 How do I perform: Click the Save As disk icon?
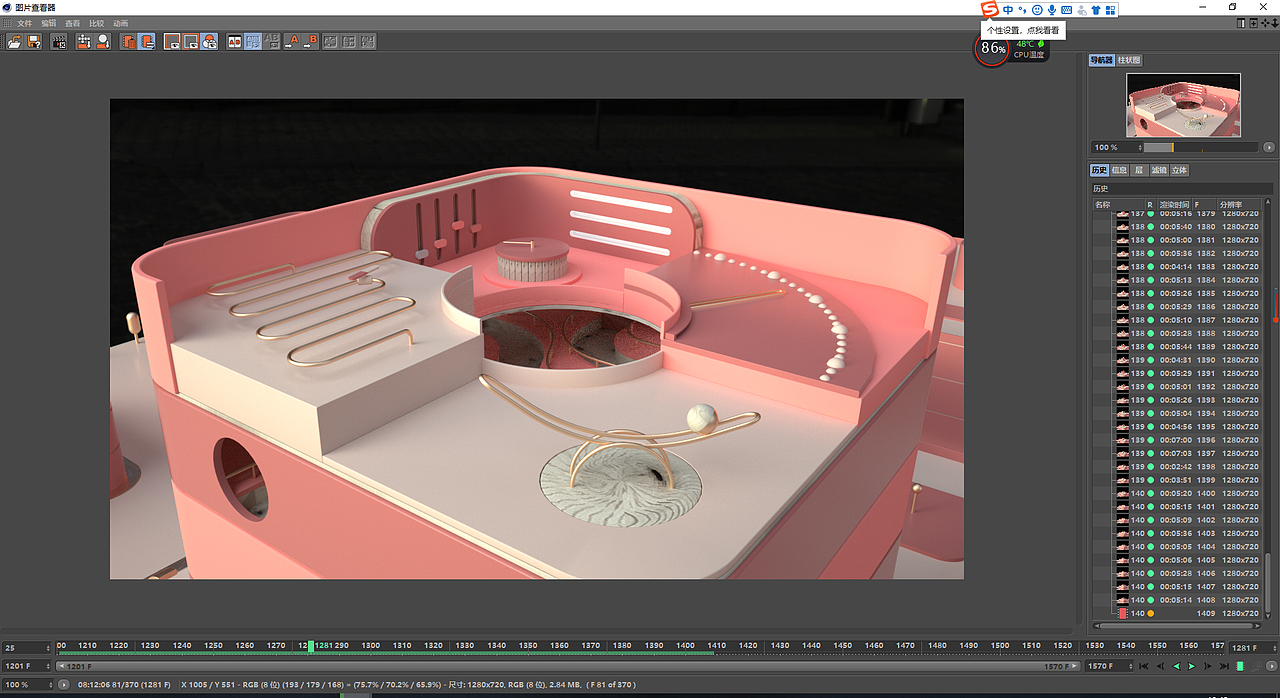pyautogui.click(x=33, y=42)
